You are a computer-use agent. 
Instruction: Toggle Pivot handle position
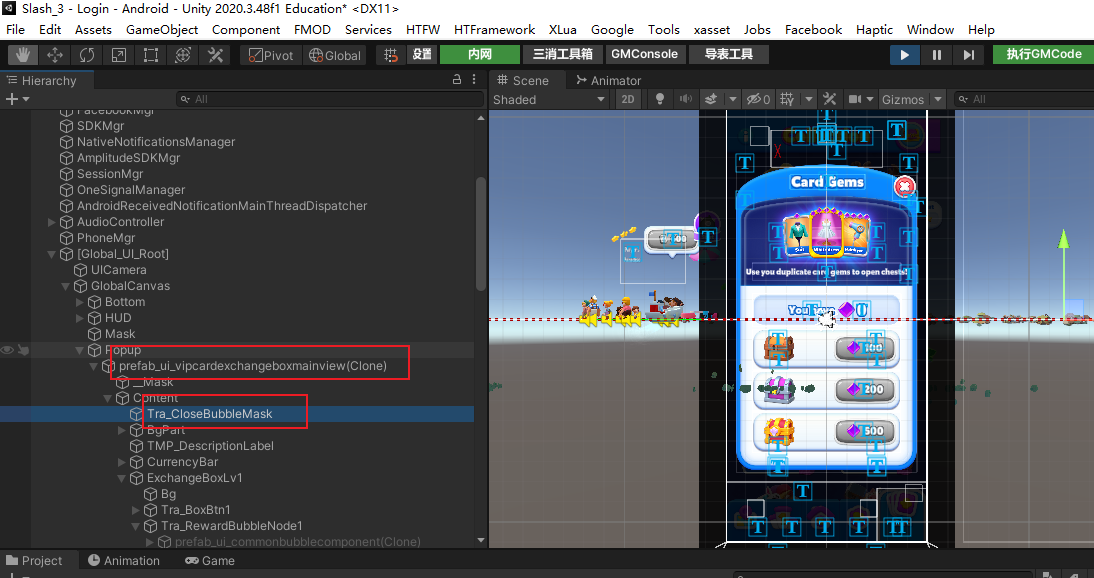pyautogui.click(x=271, y=55)
